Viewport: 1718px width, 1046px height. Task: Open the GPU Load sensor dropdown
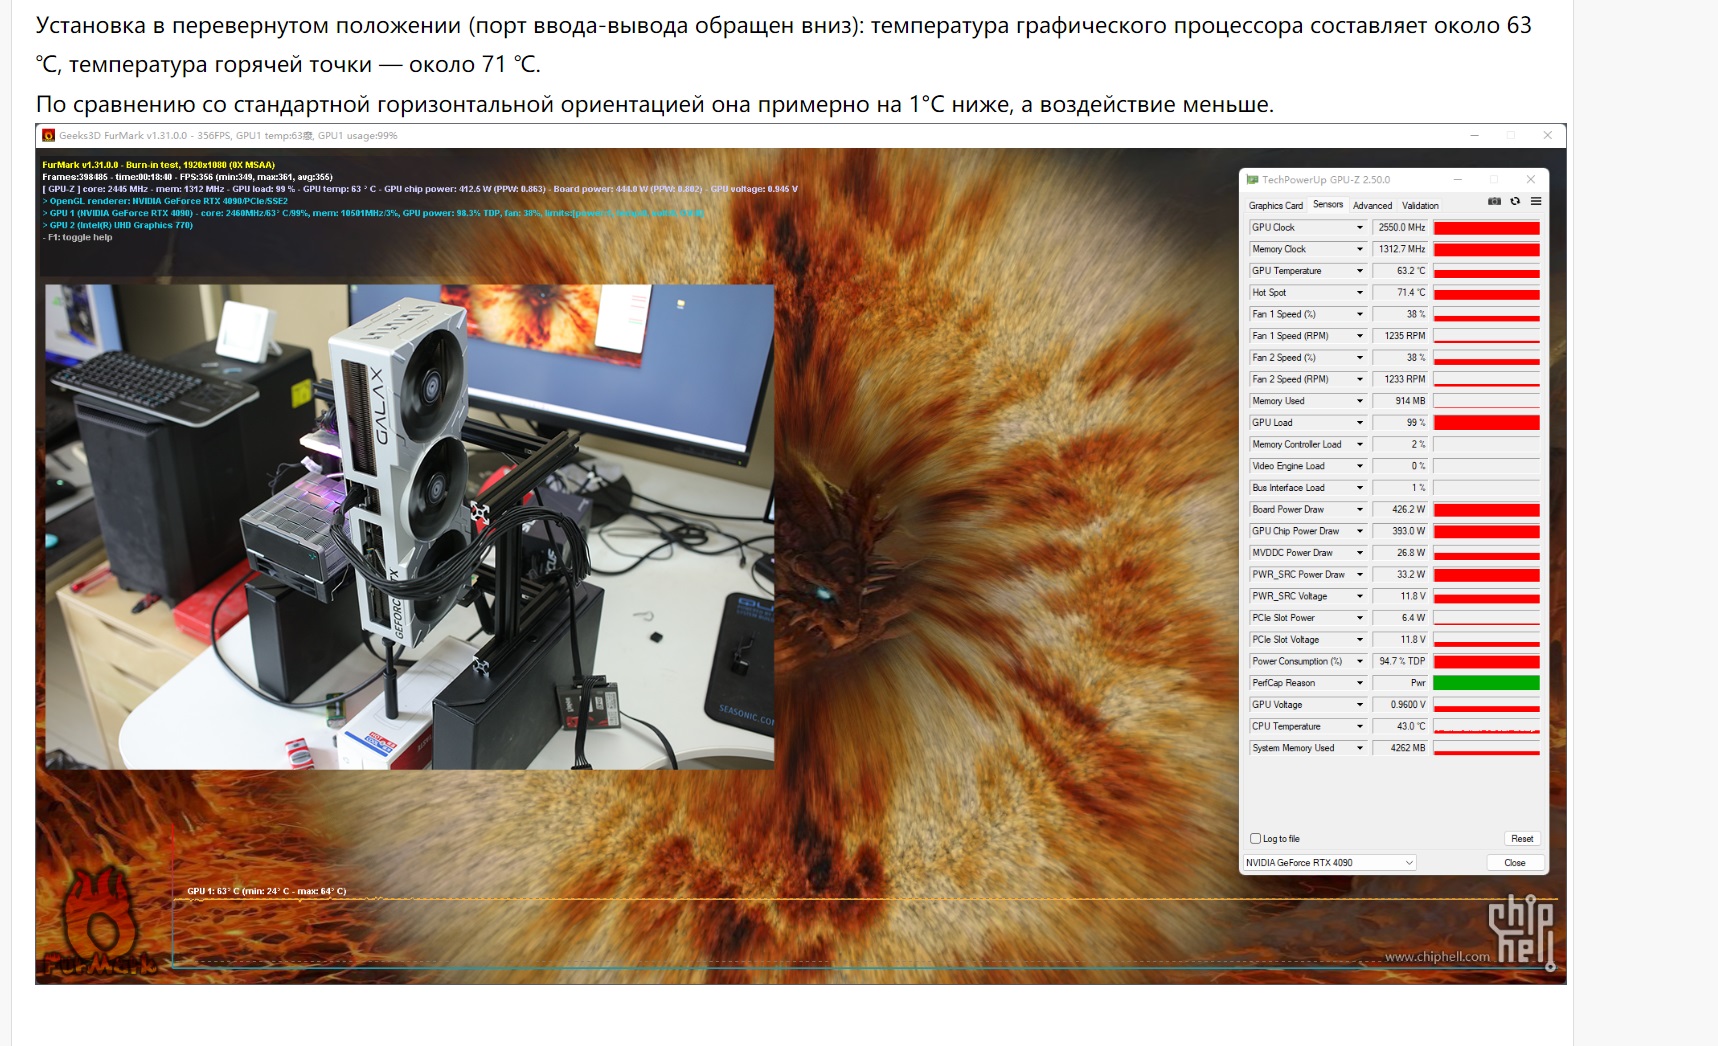(1360, 423)
